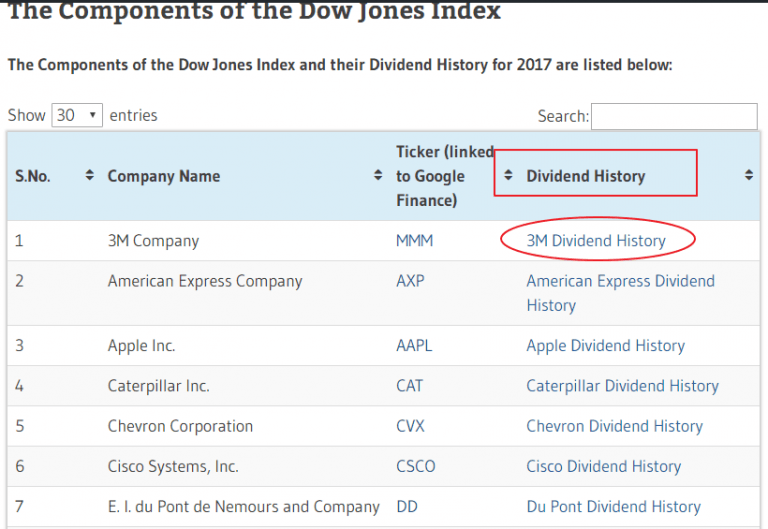
Task: Click the Ticker column header
Action: [445, 176]
